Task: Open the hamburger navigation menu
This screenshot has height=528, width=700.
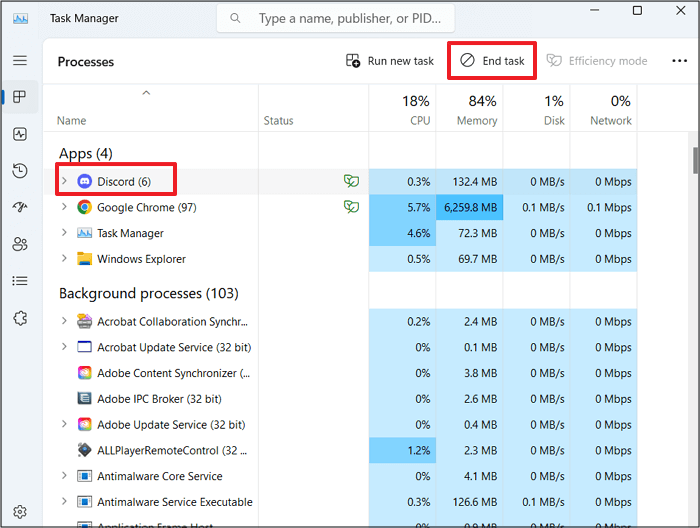Action: [20, 60]
